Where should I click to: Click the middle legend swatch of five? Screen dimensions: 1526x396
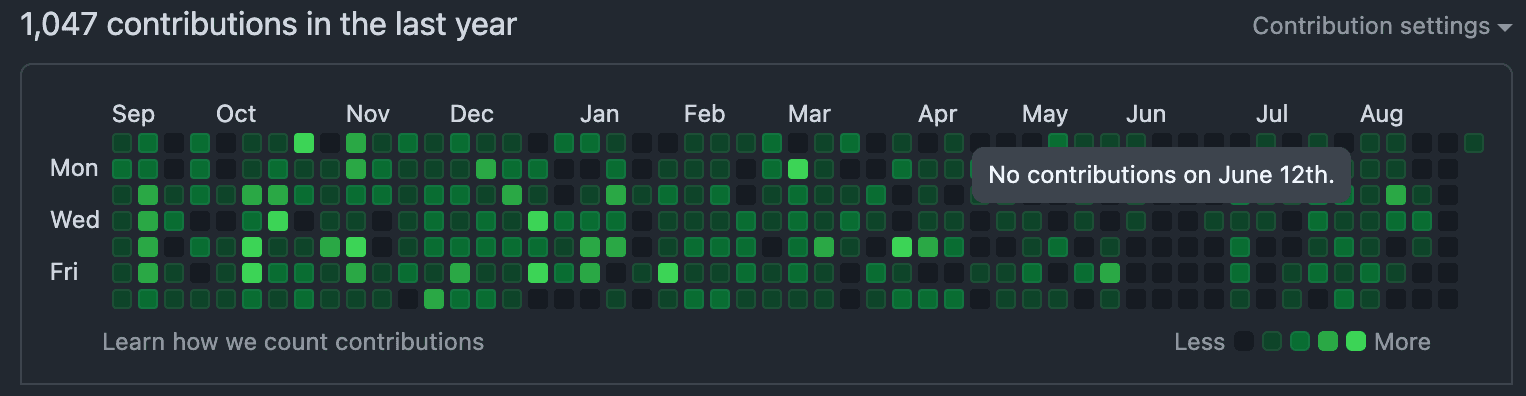tap(1300, 342)
